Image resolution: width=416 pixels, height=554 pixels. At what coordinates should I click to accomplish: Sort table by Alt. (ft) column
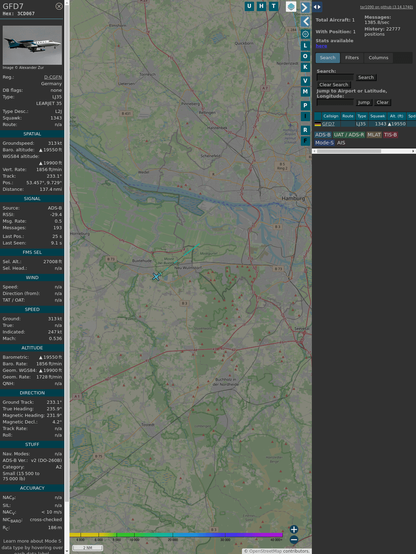click(397, 116)
